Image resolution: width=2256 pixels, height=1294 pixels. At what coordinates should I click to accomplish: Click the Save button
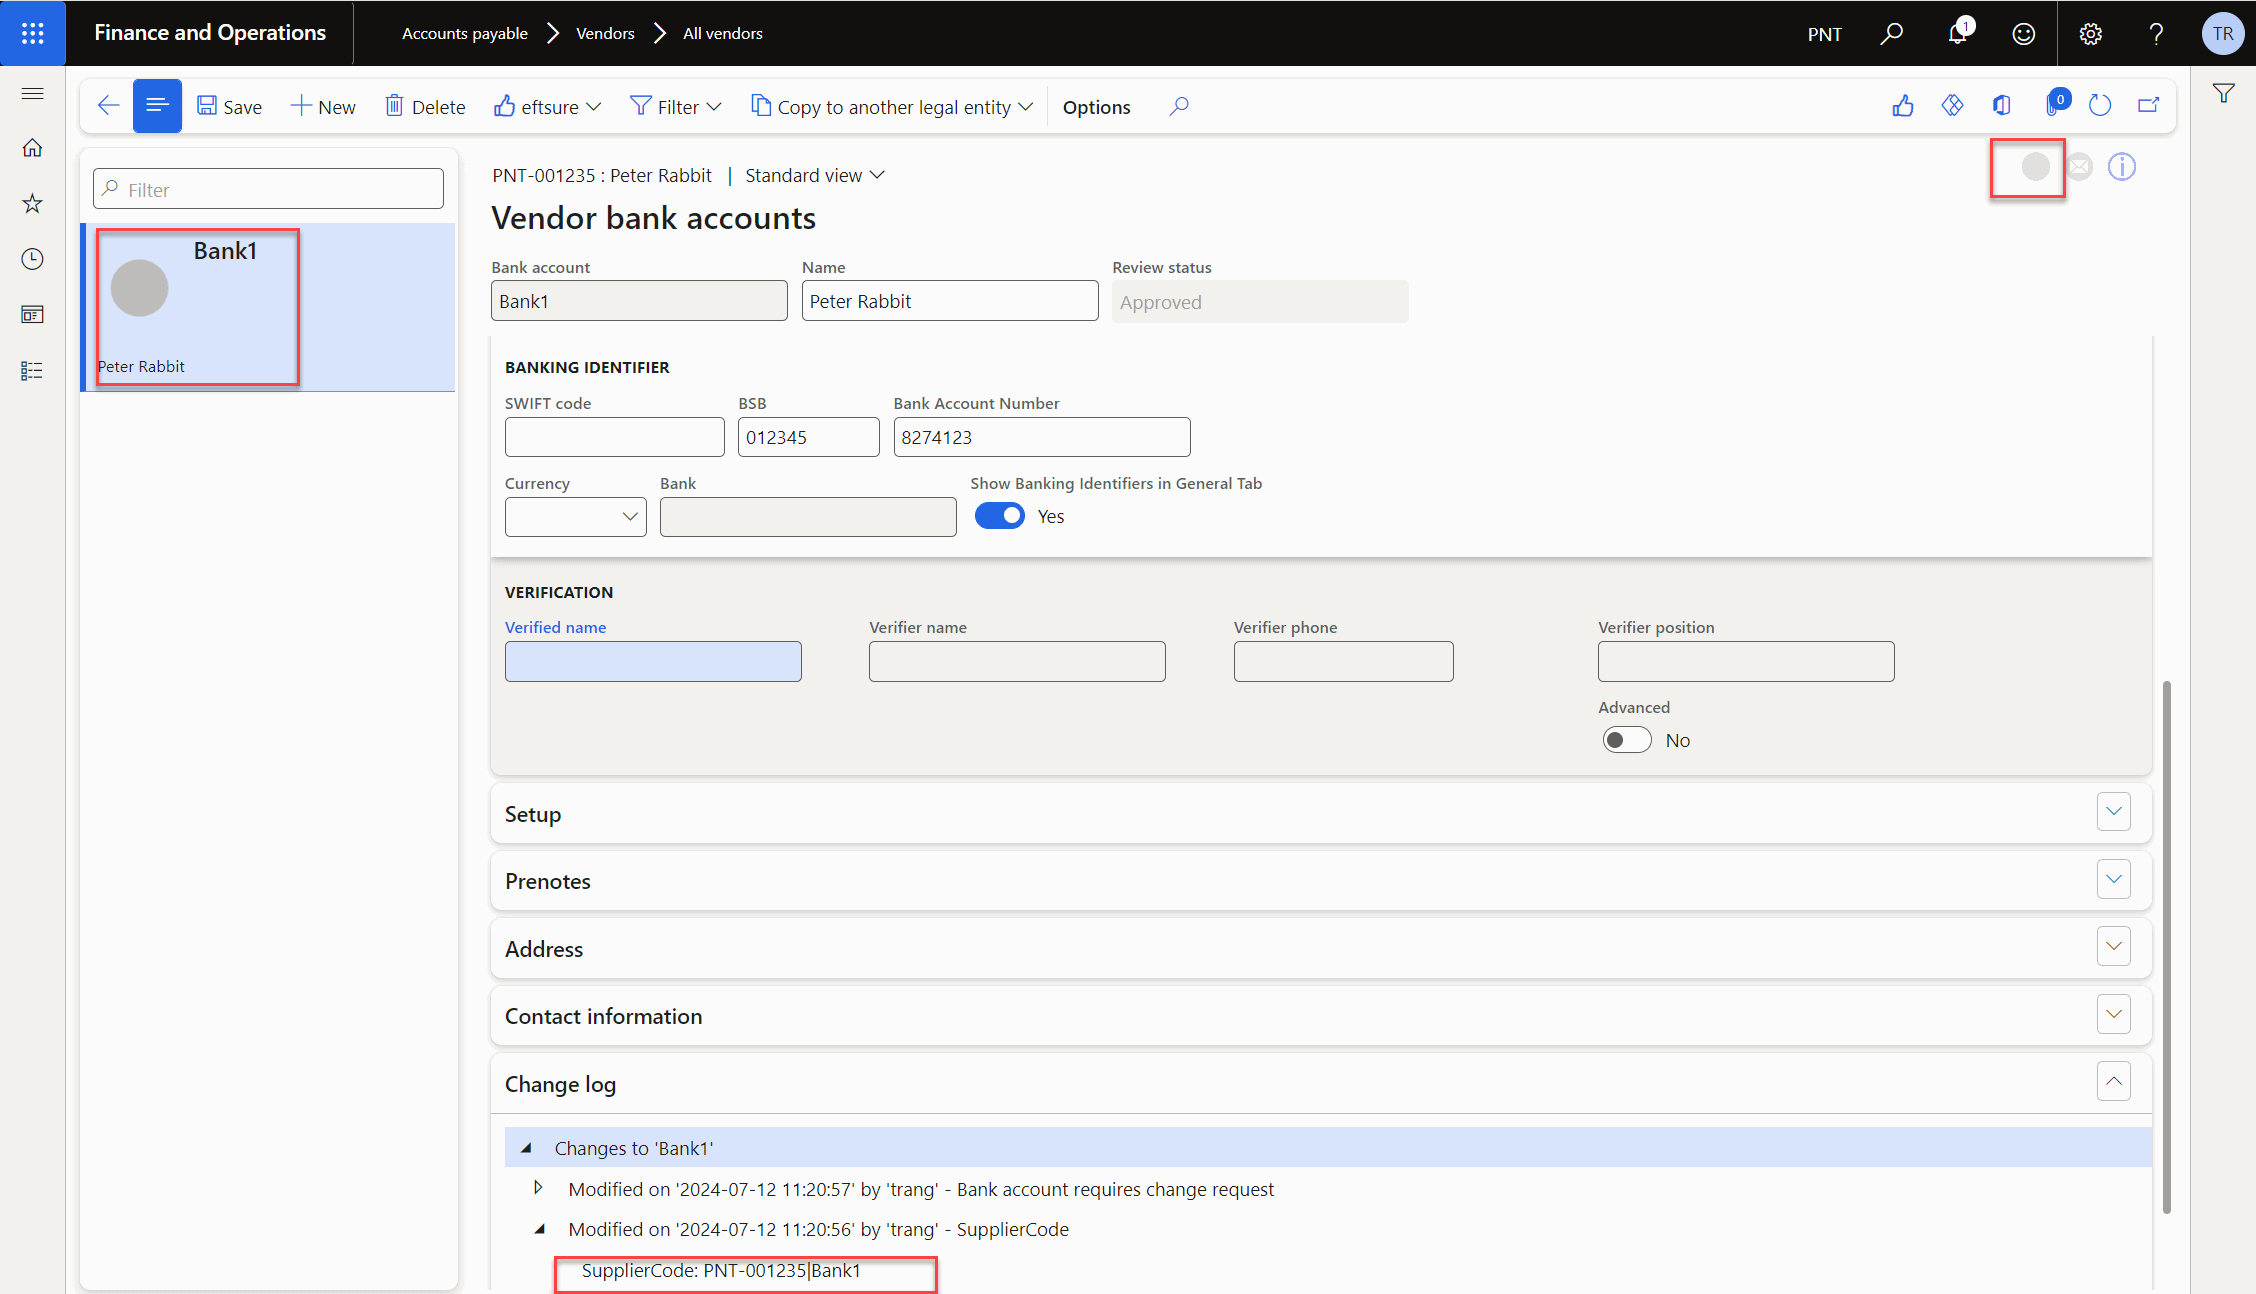(x=230, y=106)
